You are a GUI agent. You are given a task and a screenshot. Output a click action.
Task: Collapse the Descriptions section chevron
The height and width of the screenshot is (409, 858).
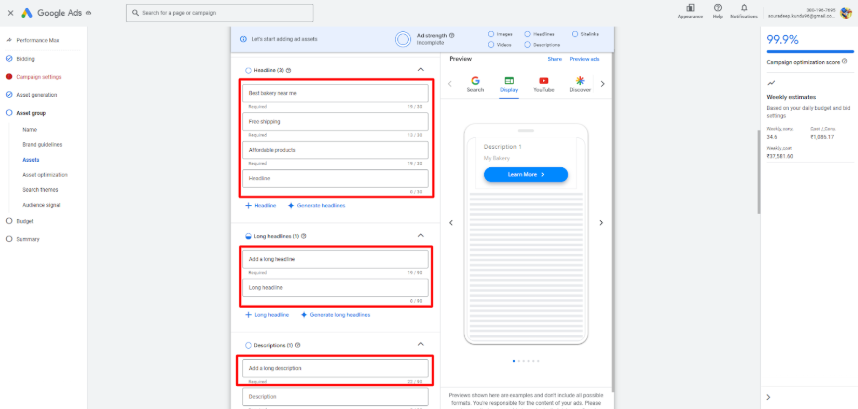click(x=420, y=345)
